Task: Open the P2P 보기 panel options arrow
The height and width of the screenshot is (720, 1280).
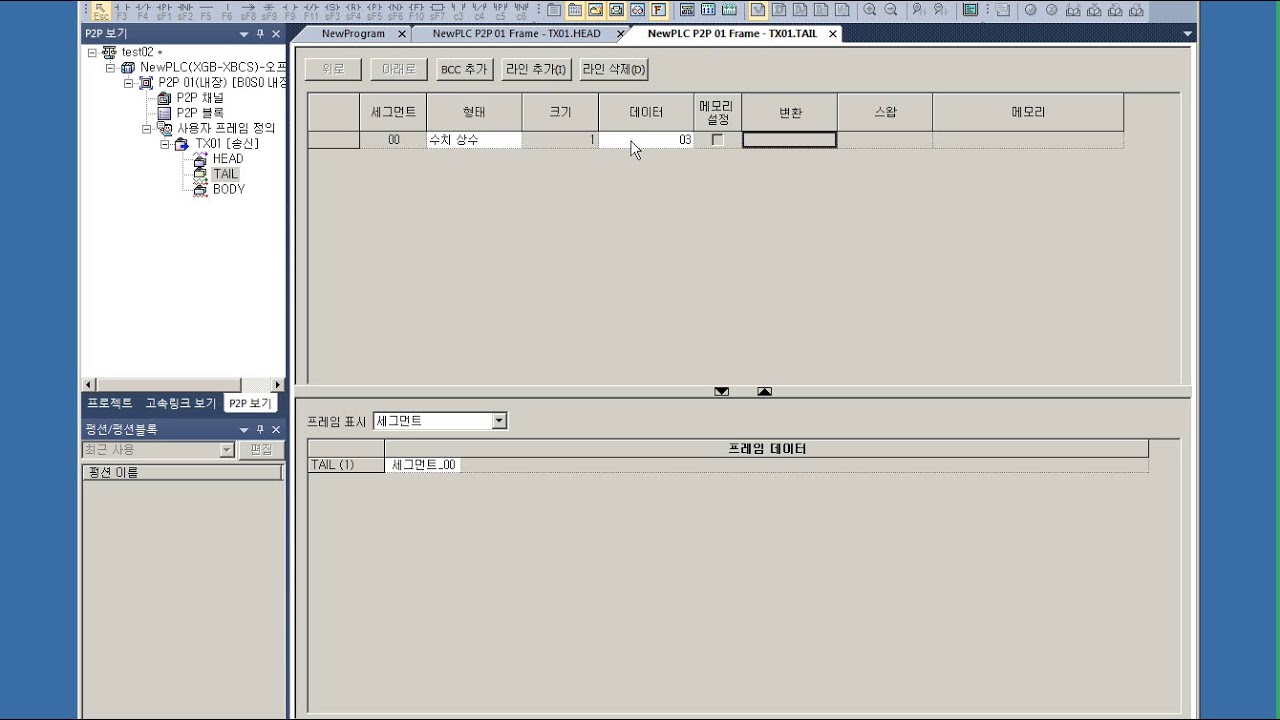Action: 243,34
